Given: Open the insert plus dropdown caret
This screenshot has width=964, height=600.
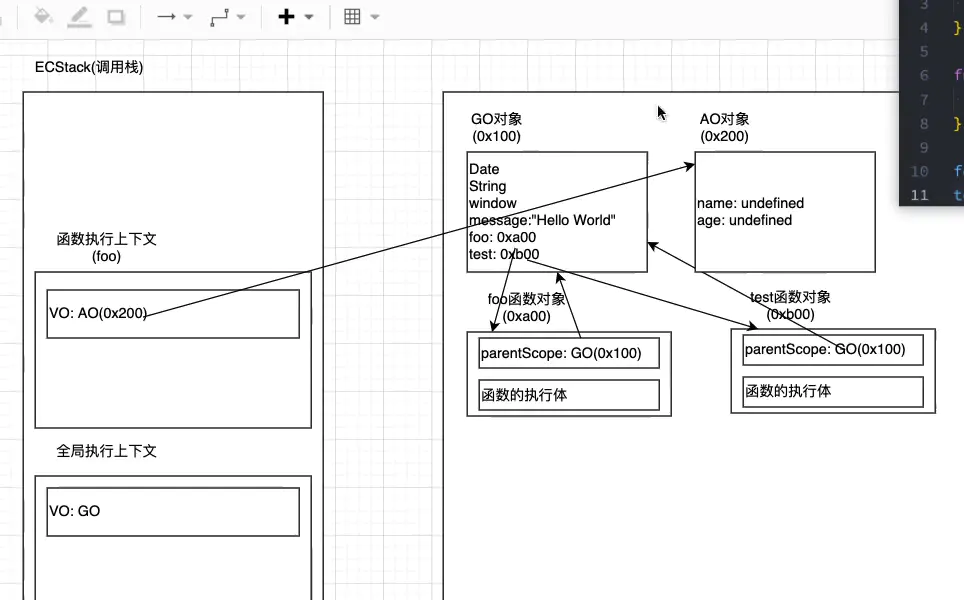Looking at the screenshot, I should click(x=308, y=17).
